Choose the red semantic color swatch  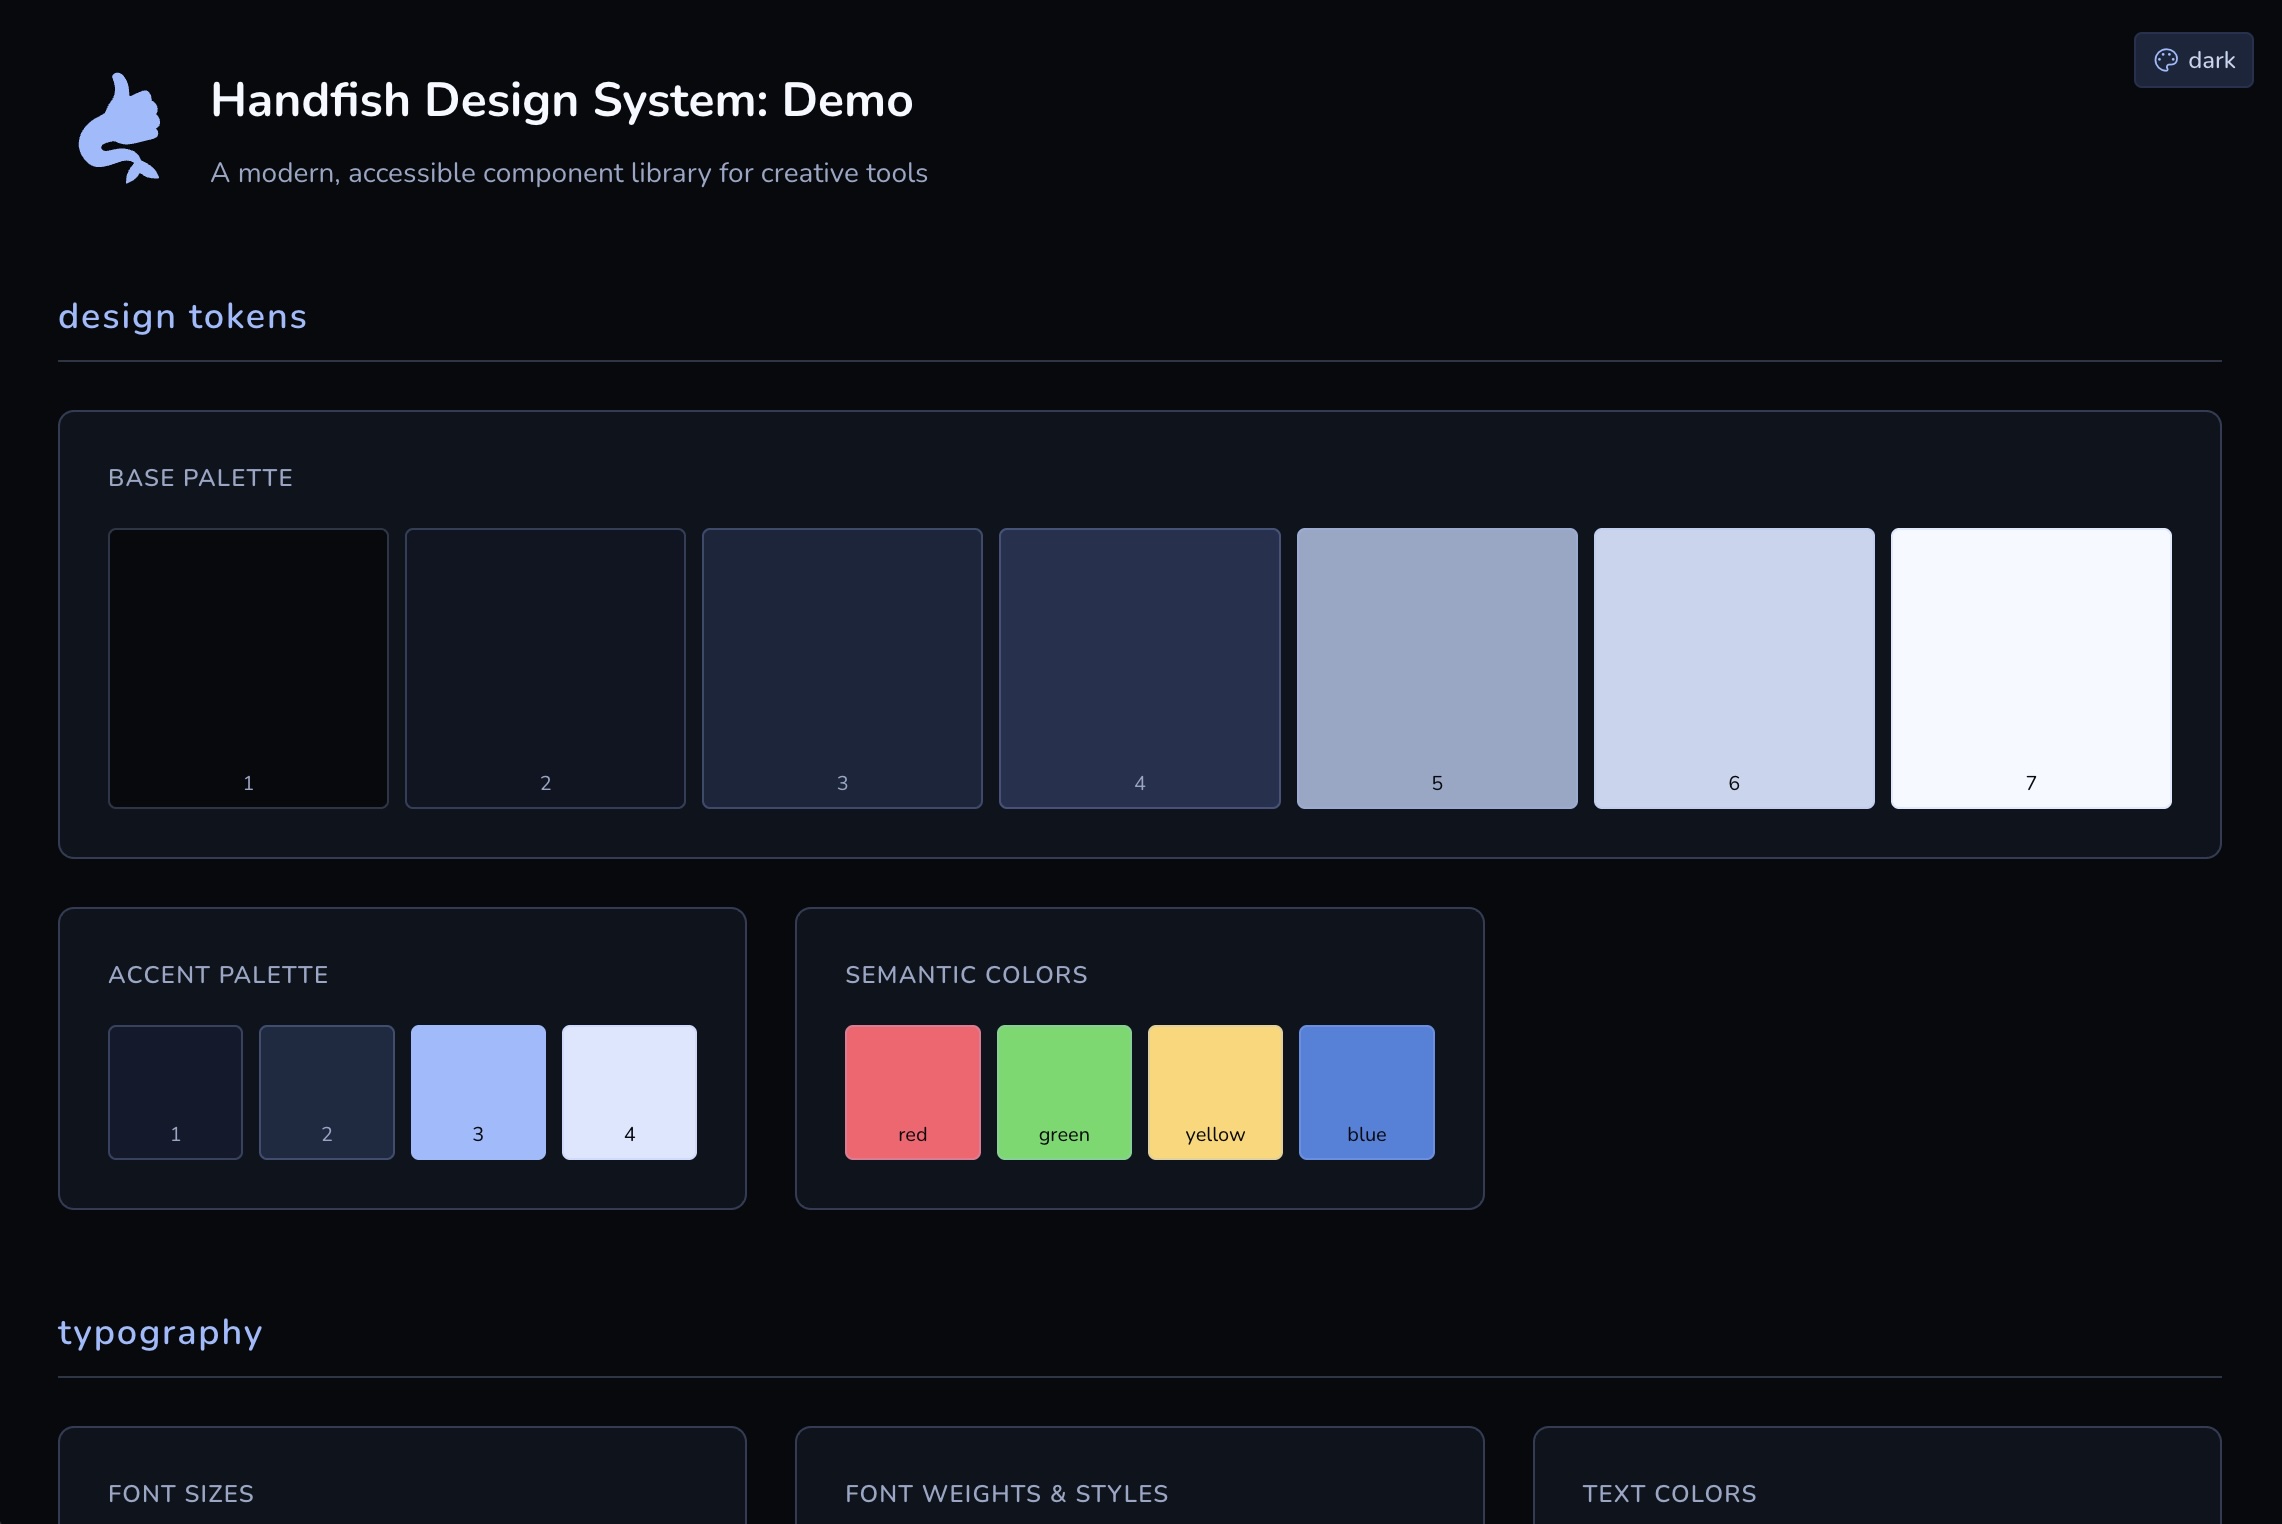913,1092
